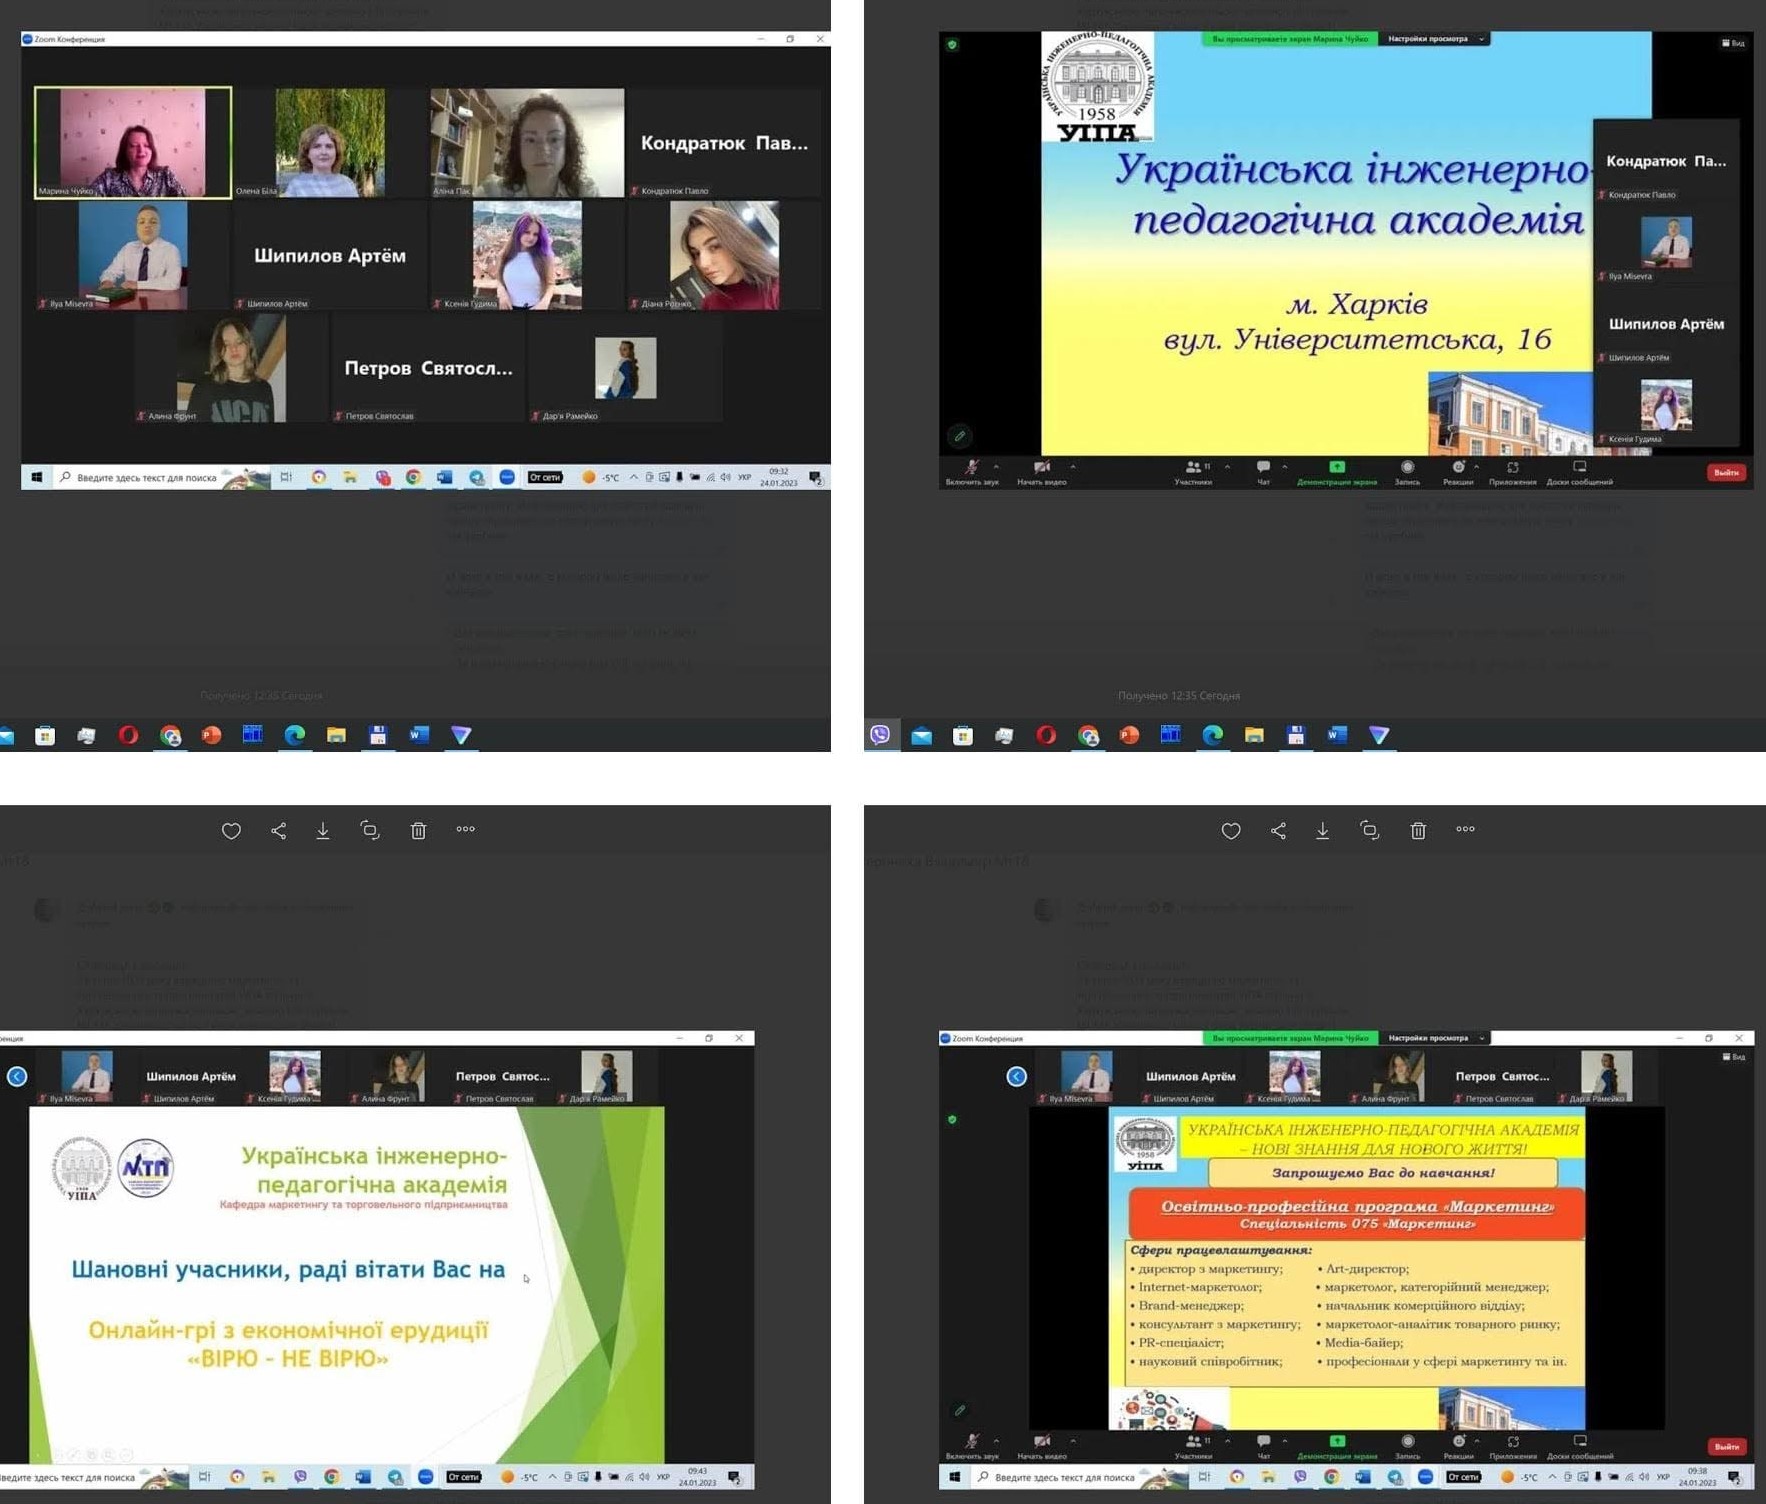Viewport: 1766px width, 1504px height.
Task: Click the Task View icon below the gallery view
Action: pyautogui.click(x=286, y=478)
